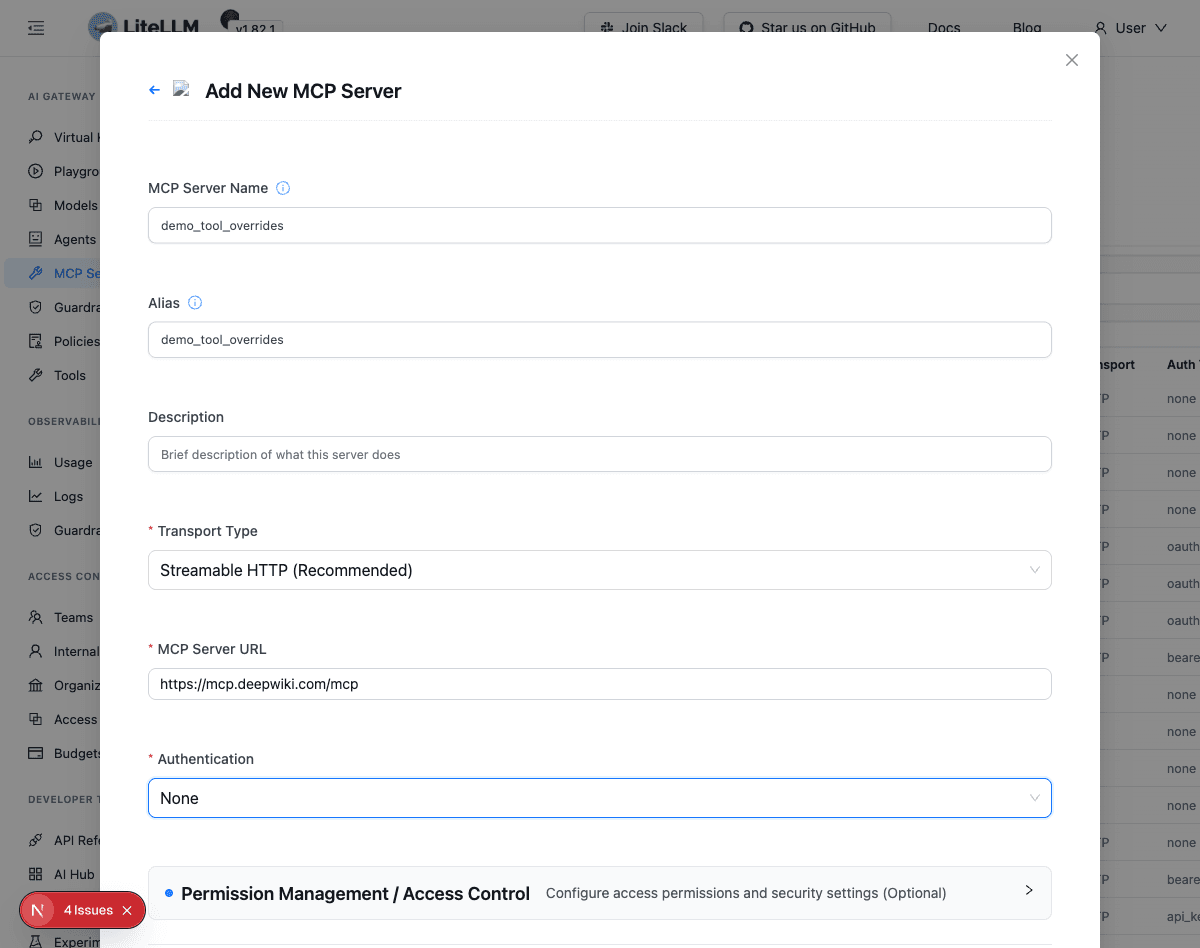This screenshot has height=948, width=1200.
Task: Click the API Reference icon in sidebar
Action: pyautogui.click(x=36, y=840)
